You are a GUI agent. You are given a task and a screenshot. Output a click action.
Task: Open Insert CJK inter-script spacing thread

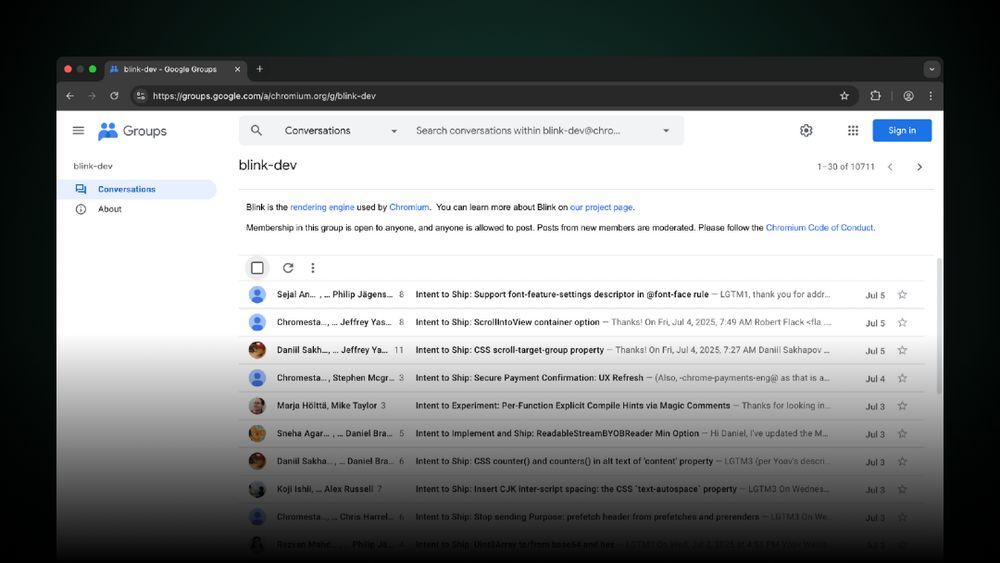576,489
